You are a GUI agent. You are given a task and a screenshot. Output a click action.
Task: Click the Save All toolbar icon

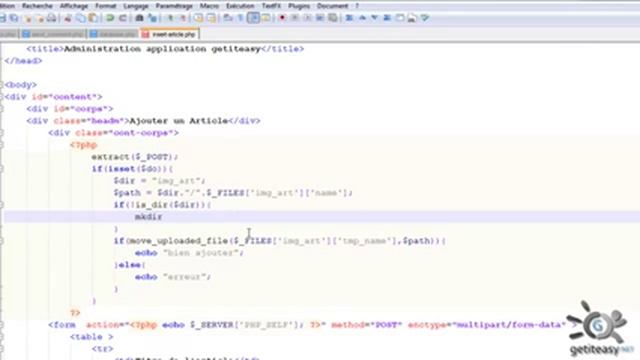14,18
